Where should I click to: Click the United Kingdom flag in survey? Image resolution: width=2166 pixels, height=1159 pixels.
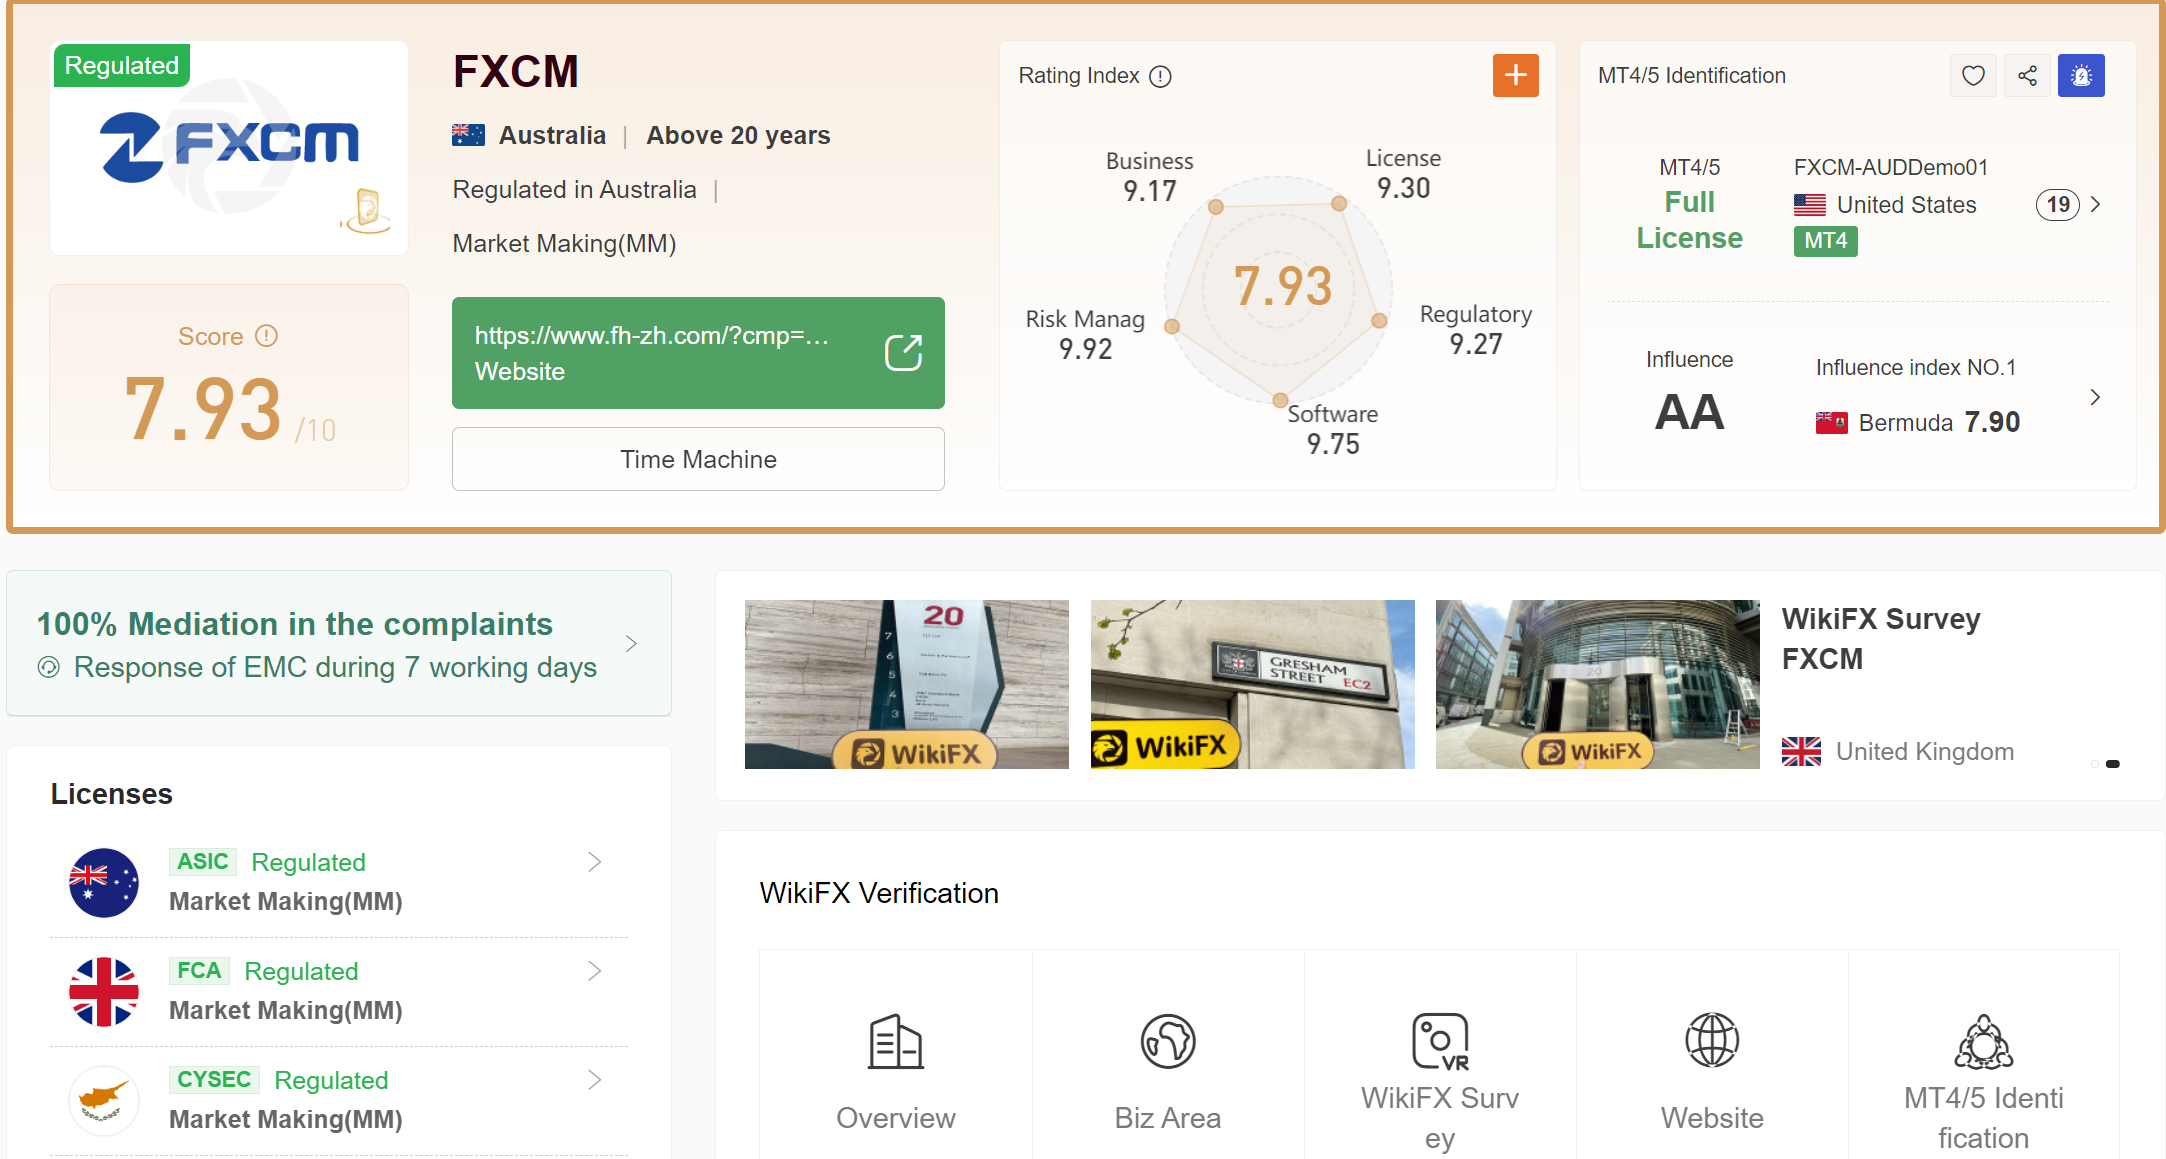click(1801, 751)
